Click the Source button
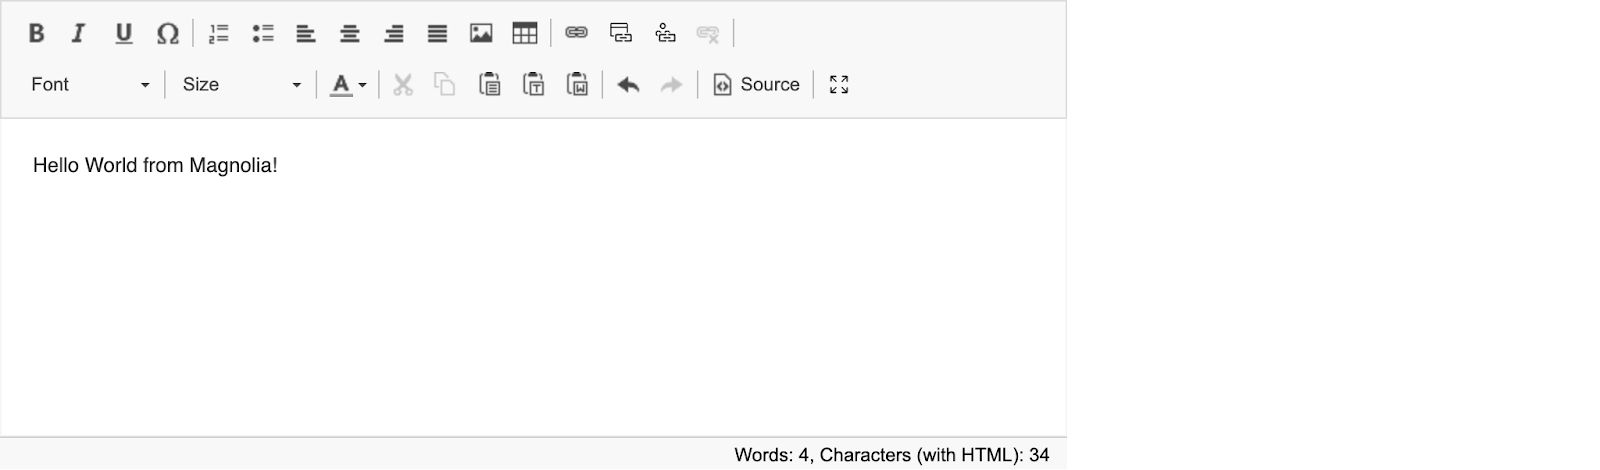The width and height of the screenshot is (1600, 470). point(756,85)
